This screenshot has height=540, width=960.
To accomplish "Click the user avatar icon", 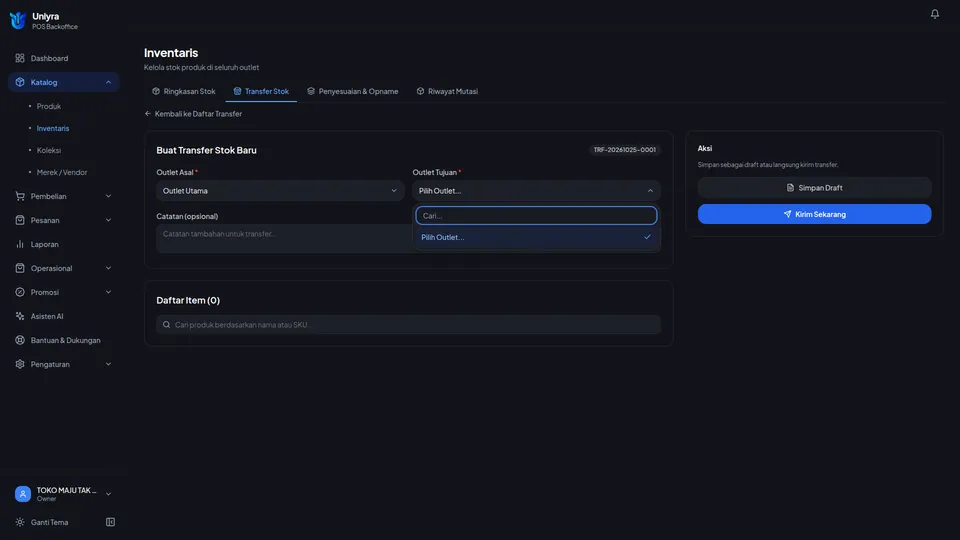I will 23,493.
